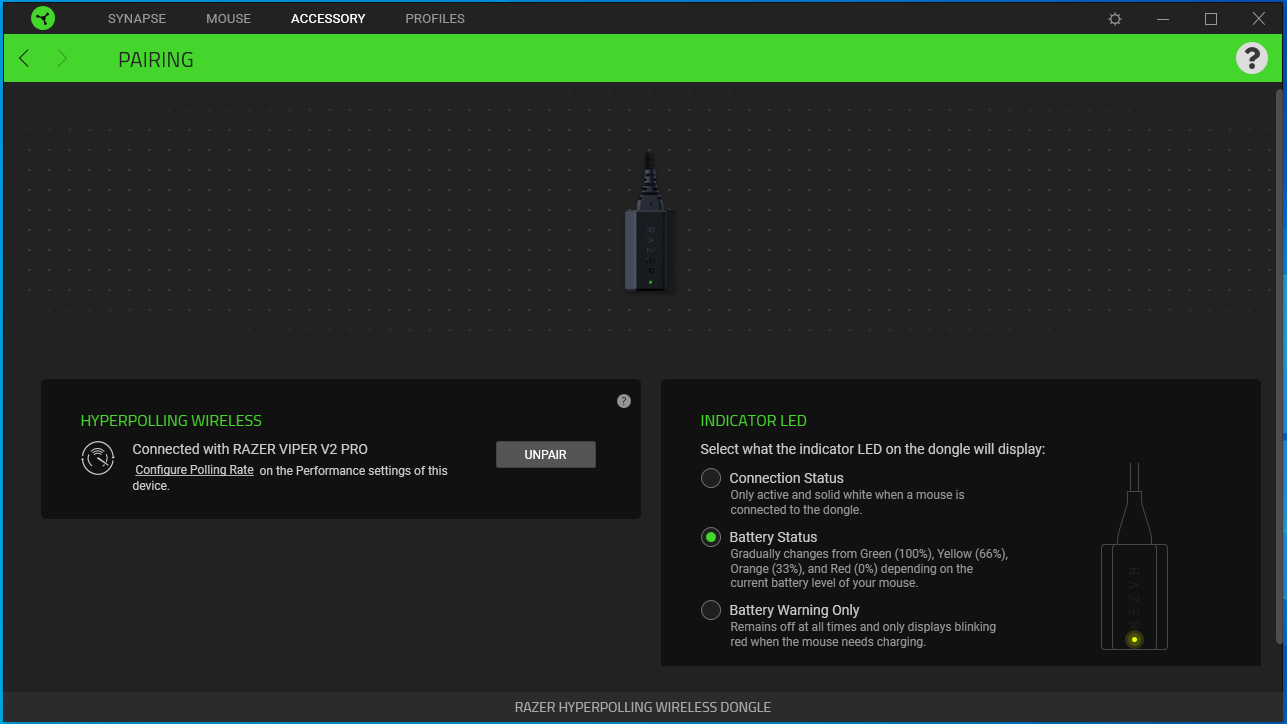Select the Connection Status option
The height and width of the screenshot is (724, 1287).
coord(710,478)
